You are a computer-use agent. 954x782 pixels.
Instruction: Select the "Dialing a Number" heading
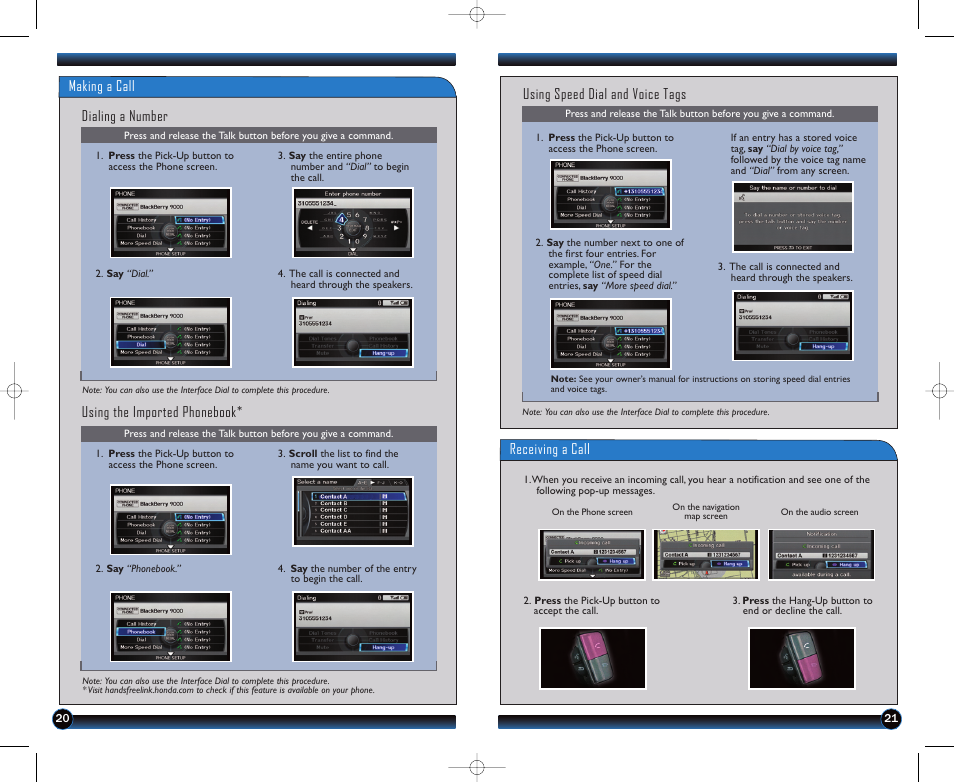pos(125,116)
